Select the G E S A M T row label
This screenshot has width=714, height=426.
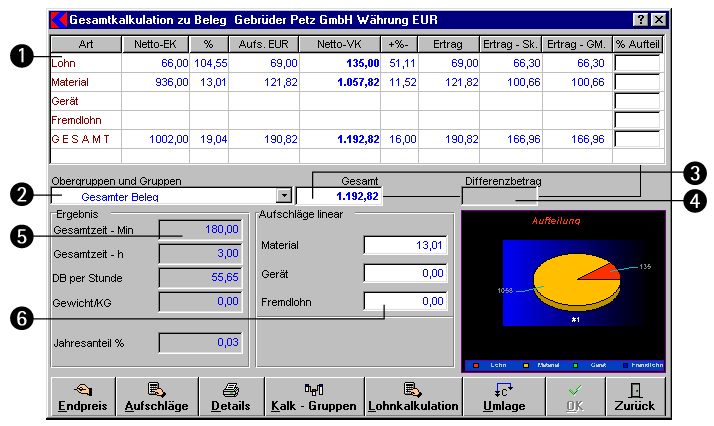coord(80,139)
